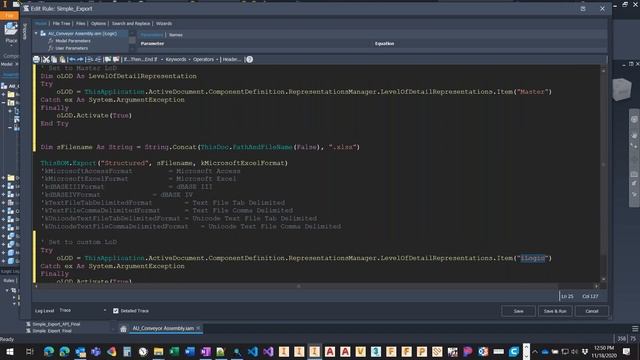Click the comment selected lines icon
640x360 pixels.
108,60
